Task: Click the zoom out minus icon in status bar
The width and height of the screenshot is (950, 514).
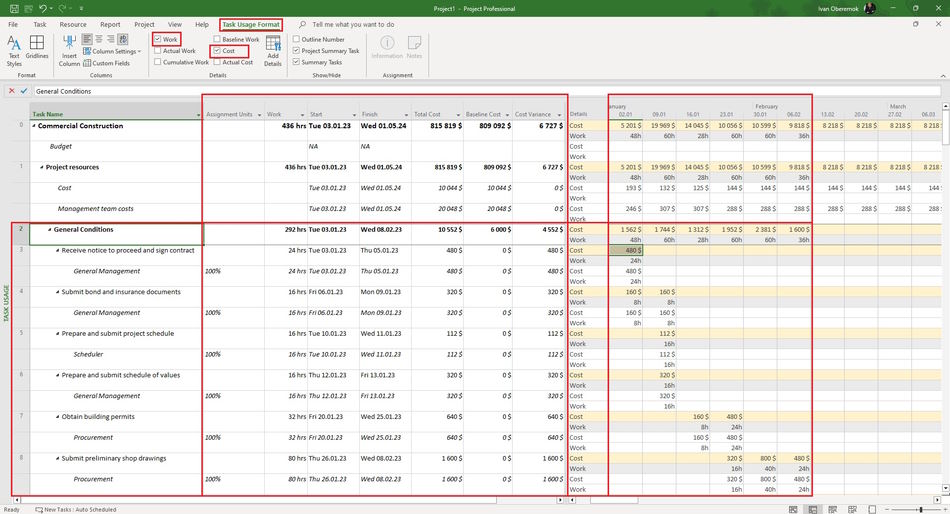Action: pyautogui.click(x=886, y=510)
